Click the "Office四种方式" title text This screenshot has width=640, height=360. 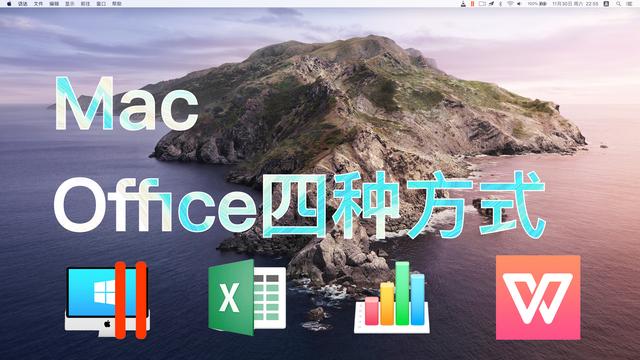tap(300, 205)
